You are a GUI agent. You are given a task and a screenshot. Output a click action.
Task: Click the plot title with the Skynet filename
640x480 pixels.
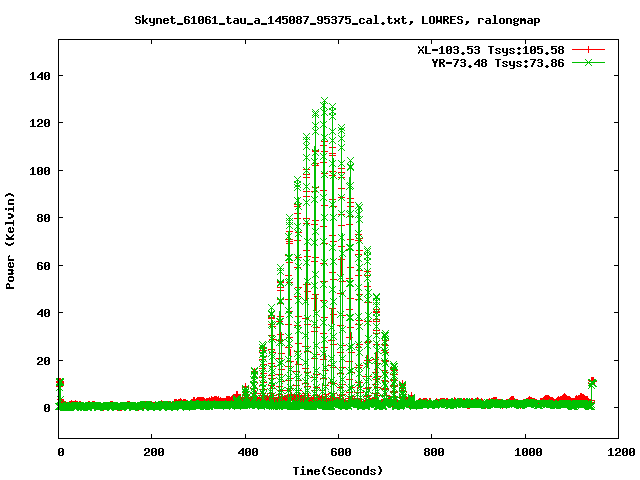pyautogui.click(x=338, y=20)
